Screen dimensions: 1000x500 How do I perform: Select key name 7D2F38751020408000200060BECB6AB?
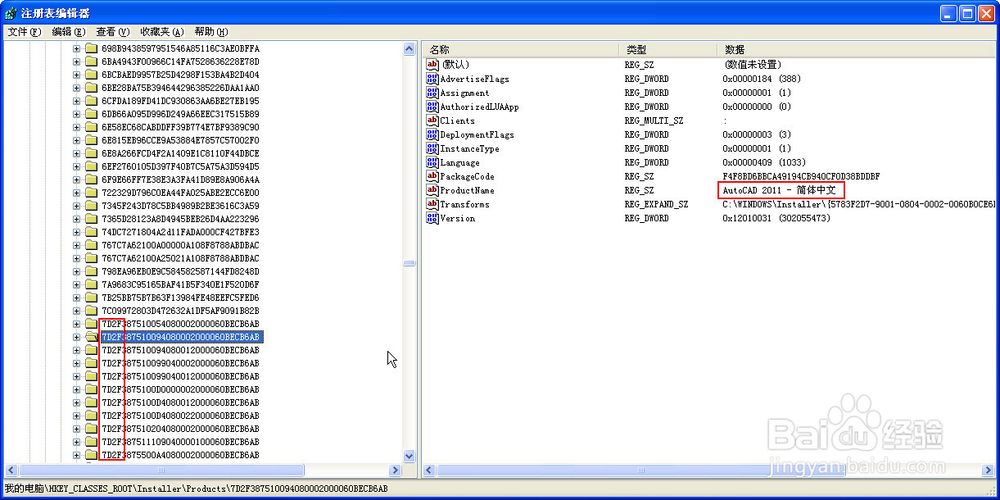(x=180, y=429)
